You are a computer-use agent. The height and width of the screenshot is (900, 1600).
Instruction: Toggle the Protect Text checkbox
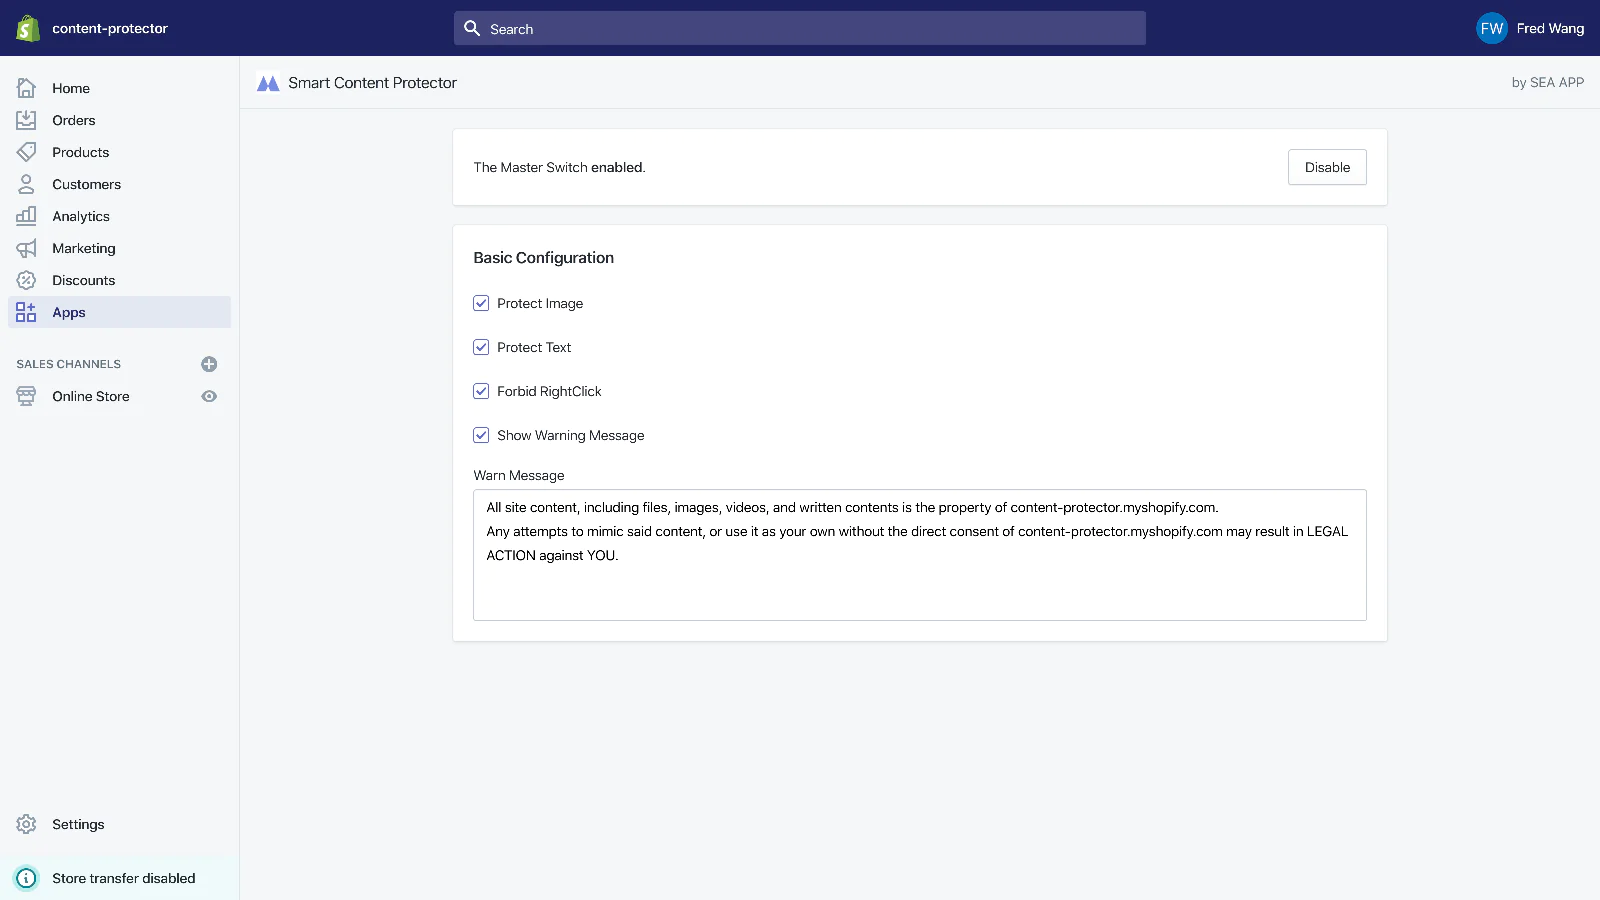click(481, 347)
